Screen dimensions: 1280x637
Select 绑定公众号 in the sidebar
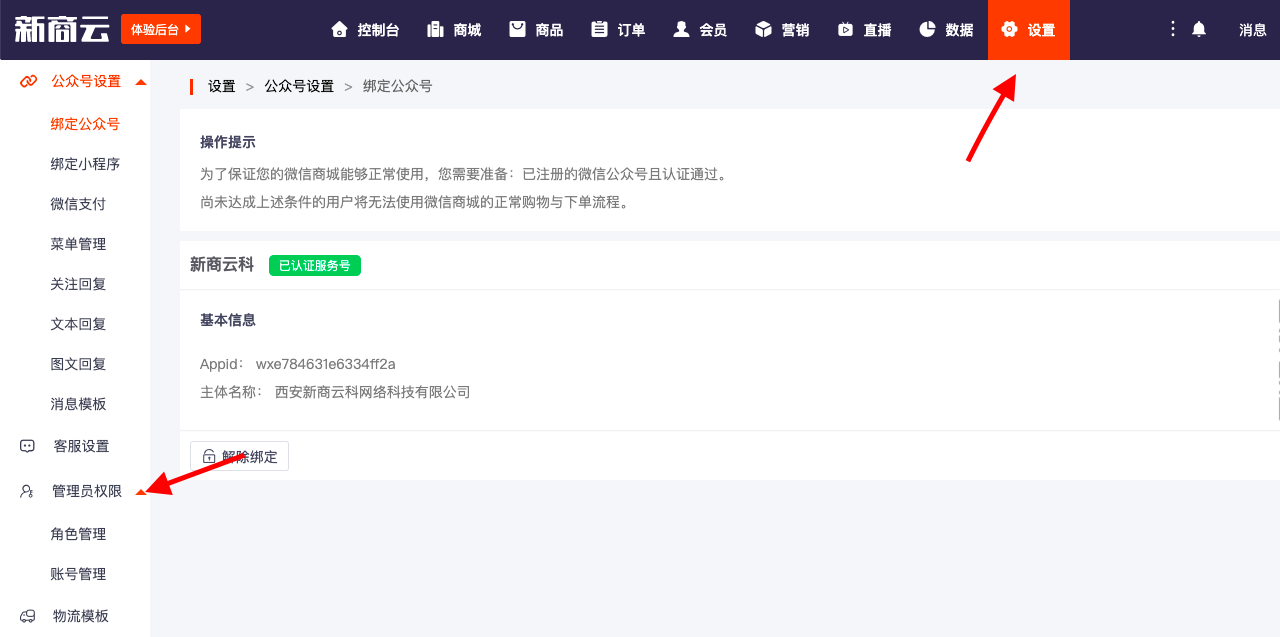tap(85, 124)
